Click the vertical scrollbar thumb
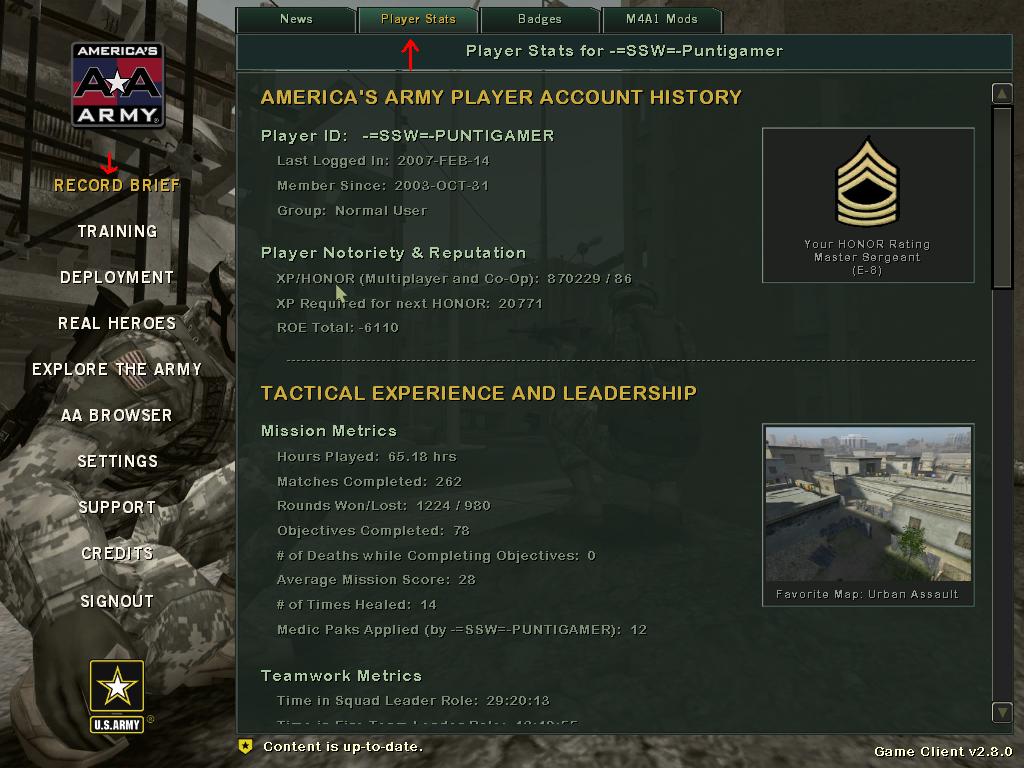This screenshot has width=1024, height=768. tap(1002, 198)
